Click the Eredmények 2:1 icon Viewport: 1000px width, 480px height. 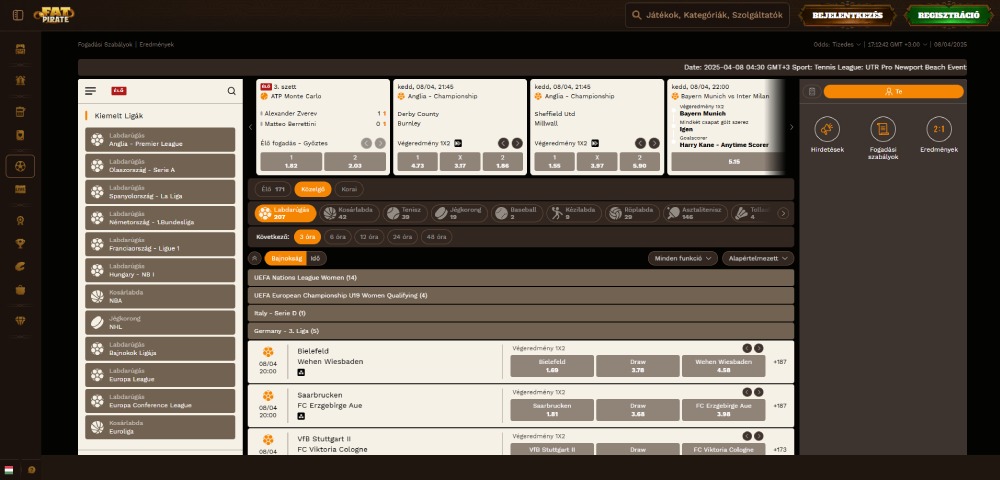938,129
